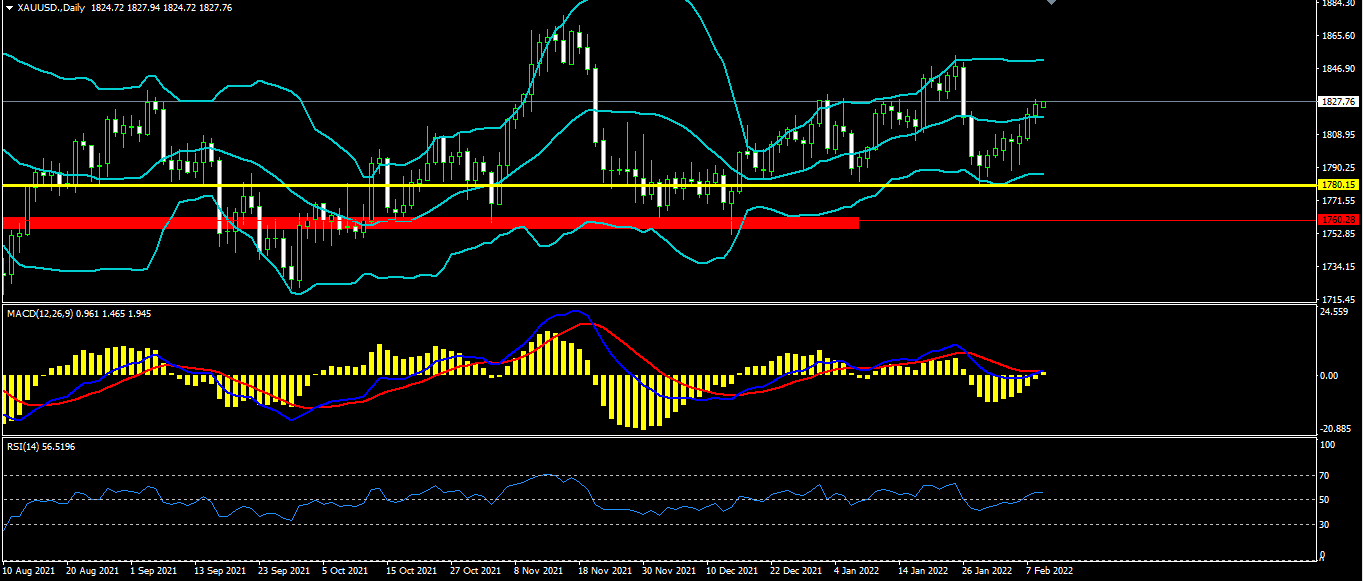Image resolution: width=1364 pixels, height=581 pixels.
Task: Click the 1734.15 price scale value
Action: click(1337, 267)
